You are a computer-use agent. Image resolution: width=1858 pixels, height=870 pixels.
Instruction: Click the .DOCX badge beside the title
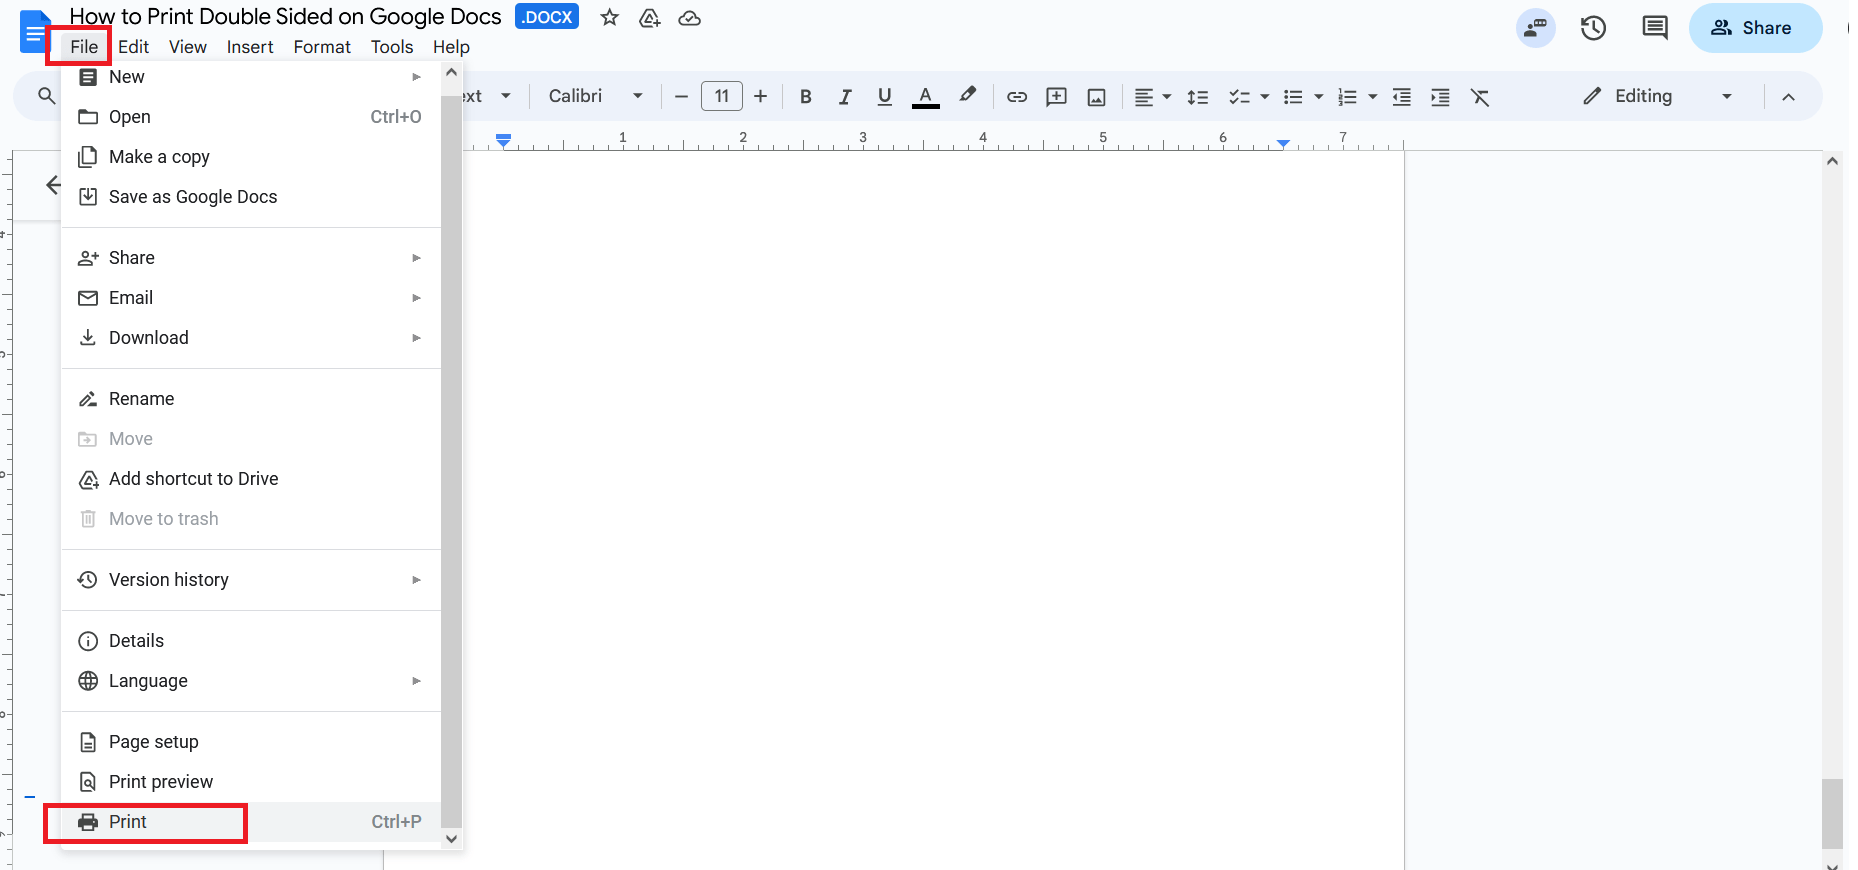547,17
